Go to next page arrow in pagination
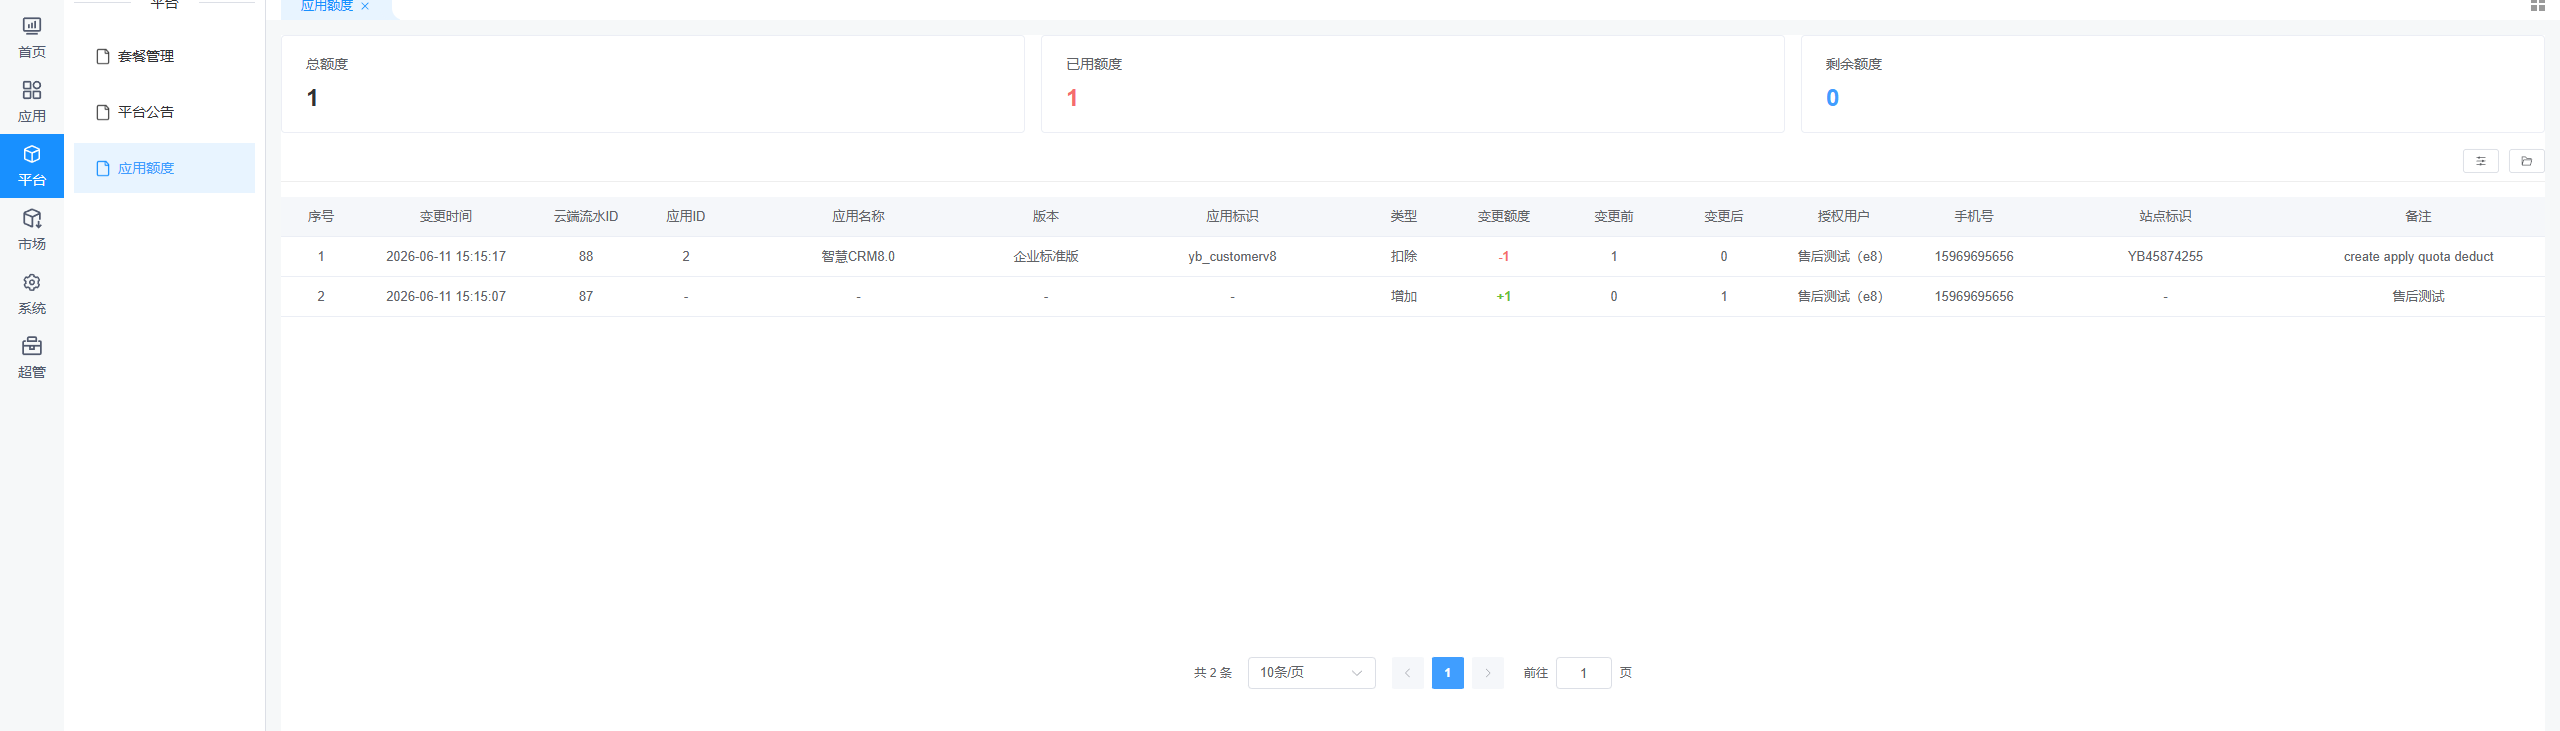The image size is (2560, 731). [1487, 673]
